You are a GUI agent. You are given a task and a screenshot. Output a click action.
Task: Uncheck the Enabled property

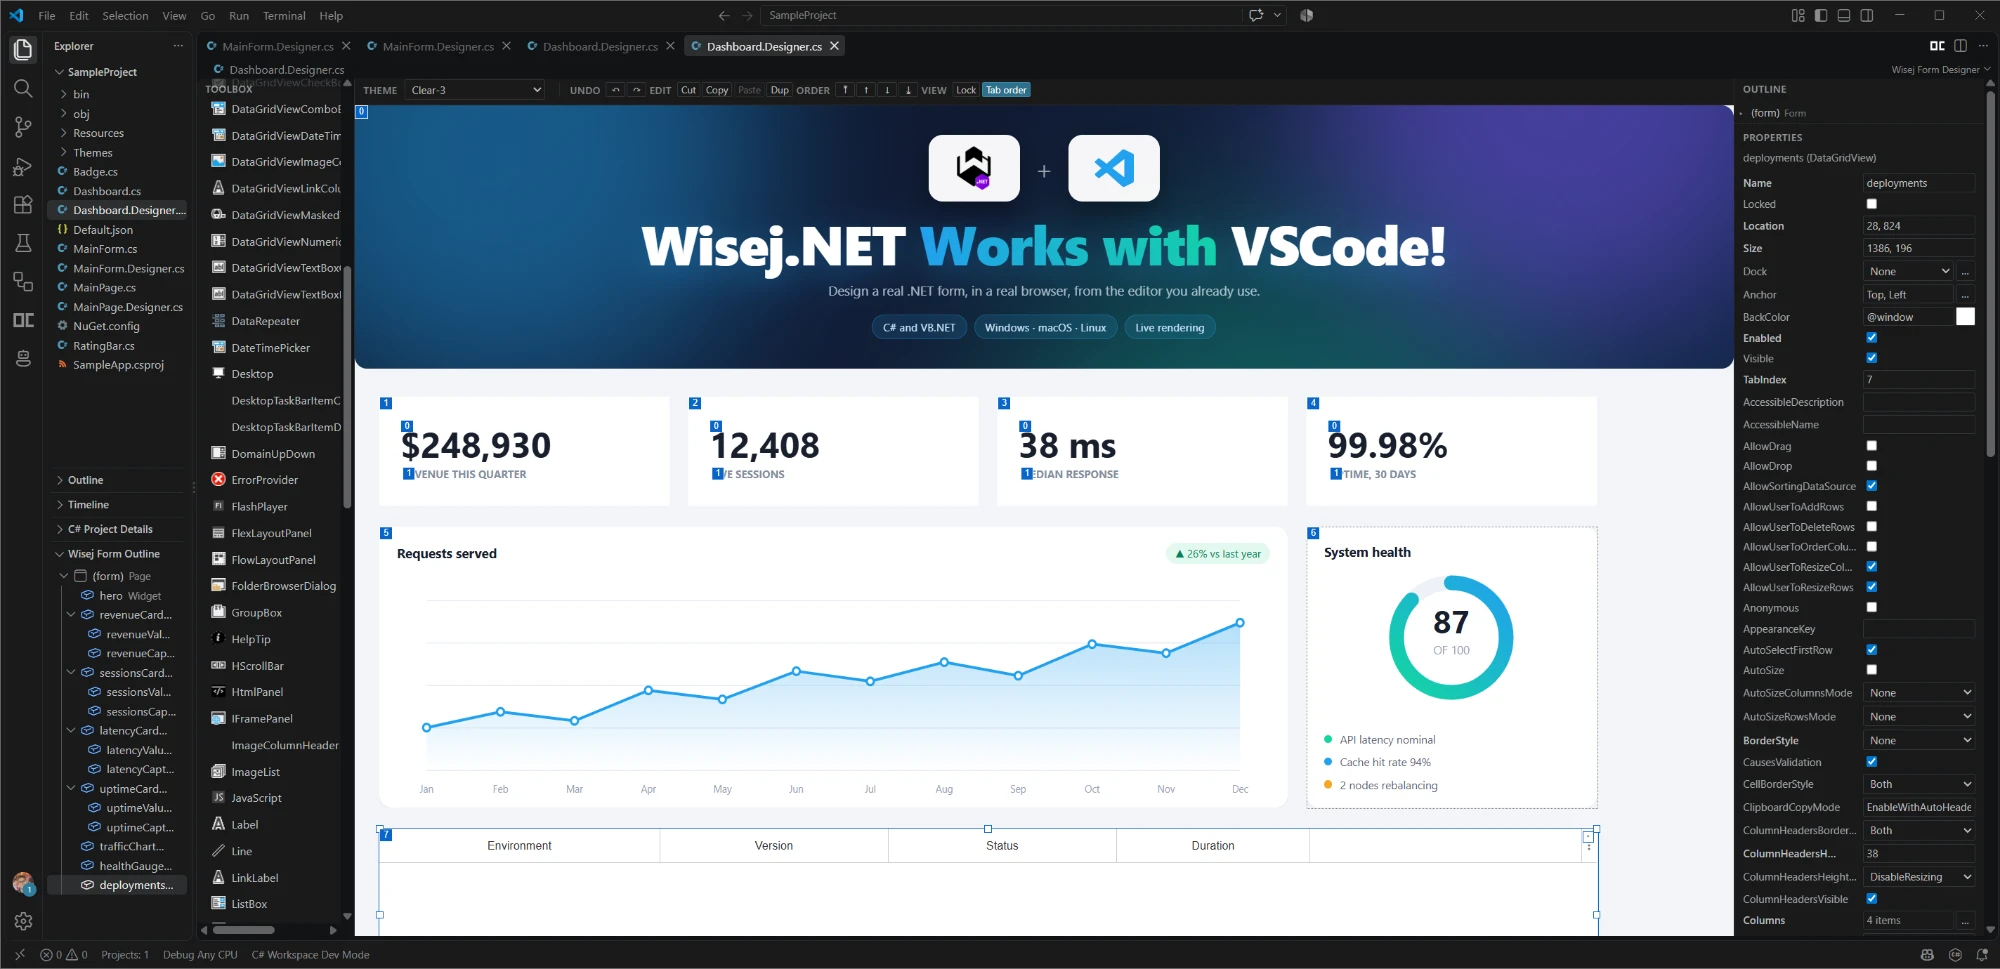click(1872, 338)
